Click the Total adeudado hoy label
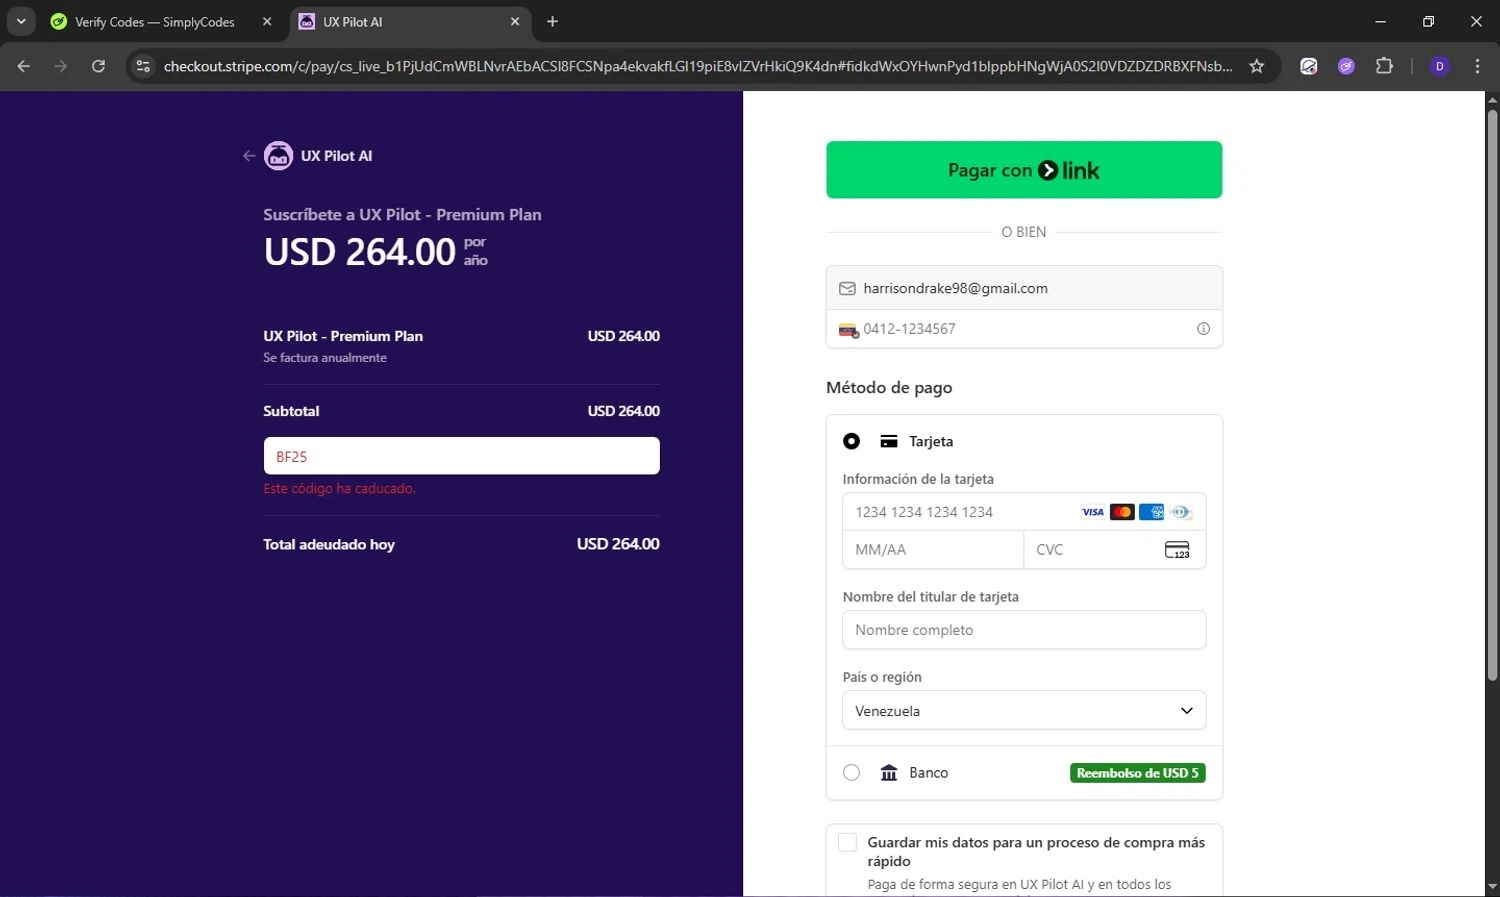The height and width of the screenshot is (897, 1500). pyautogui.click(x=329, y=545)
